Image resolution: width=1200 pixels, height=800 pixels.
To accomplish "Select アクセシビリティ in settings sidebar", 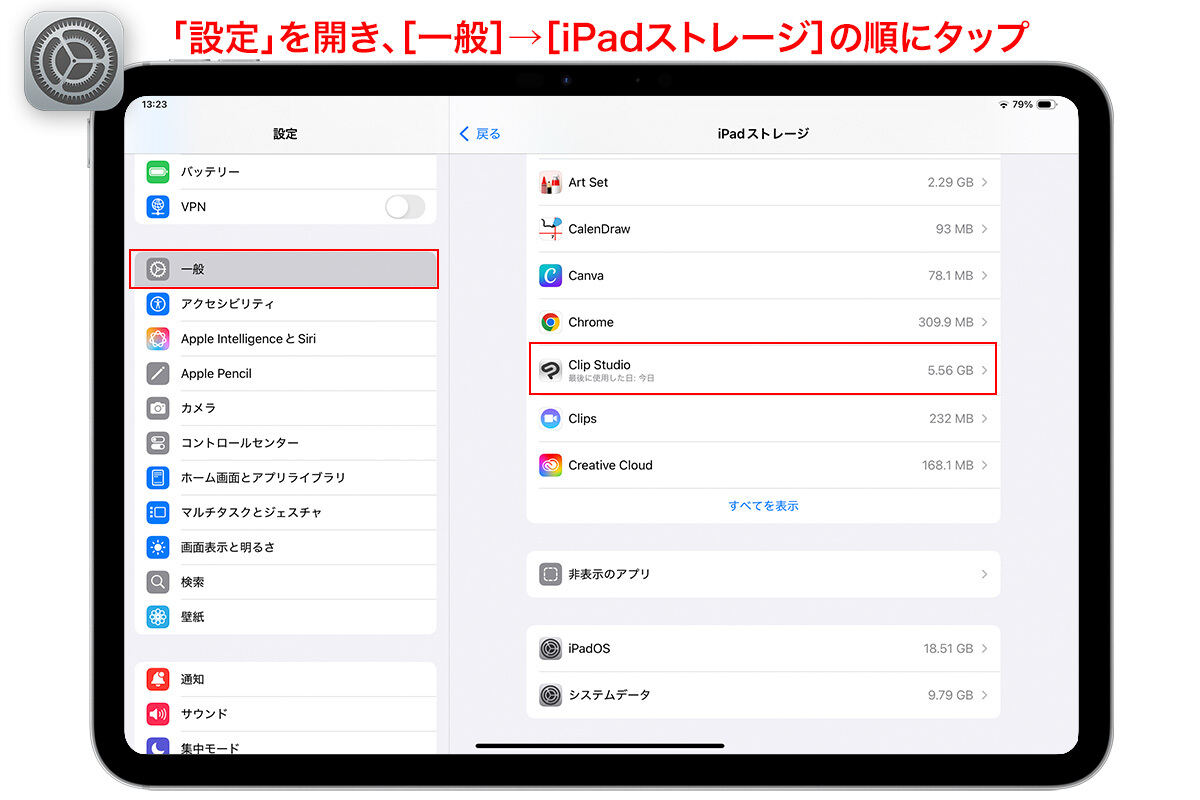I will 285,304.
